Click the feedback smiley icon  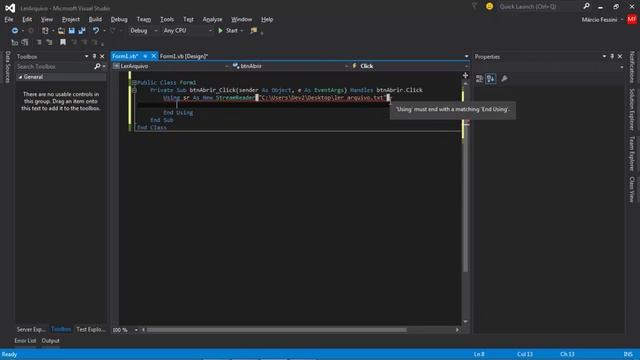pyautogui.click(x=489, y=7)
